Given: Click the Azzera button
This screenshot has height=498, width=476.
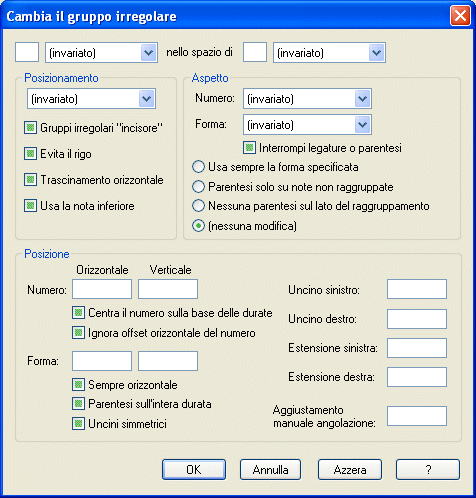Looking at the screenshot, I should (x=350, y=470).
